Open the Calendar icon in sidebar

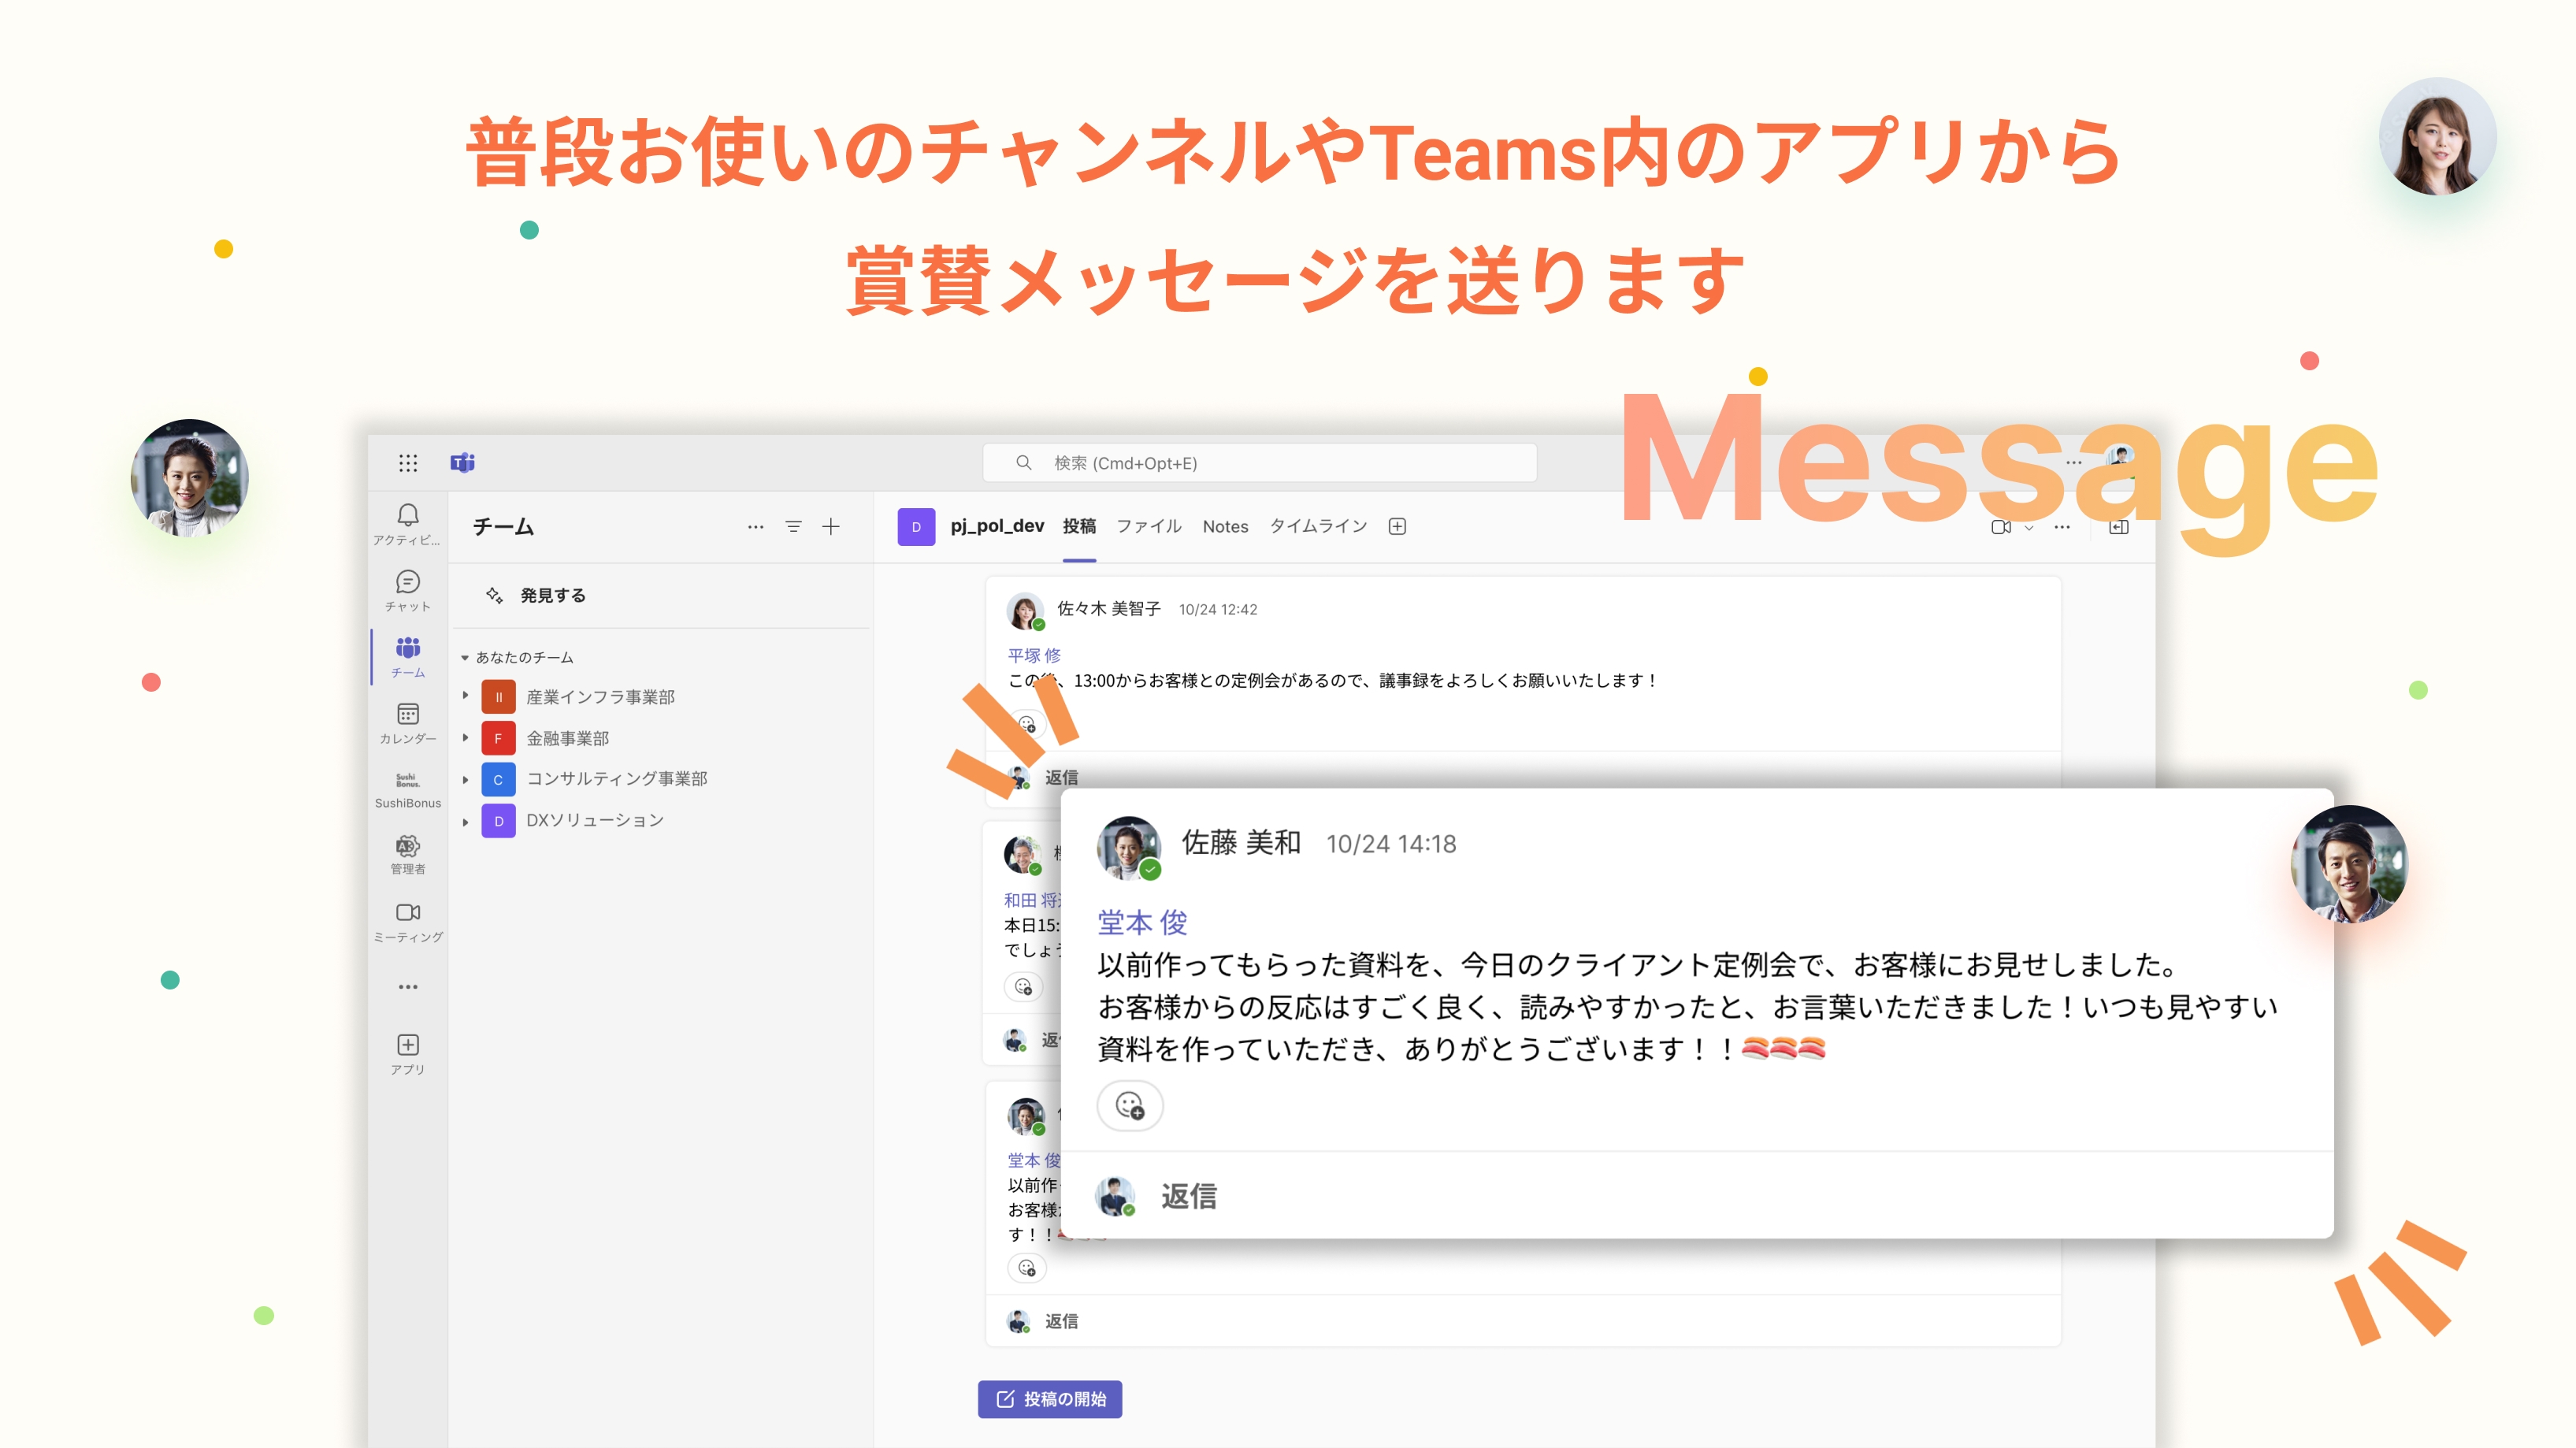[x=407, y=715]
